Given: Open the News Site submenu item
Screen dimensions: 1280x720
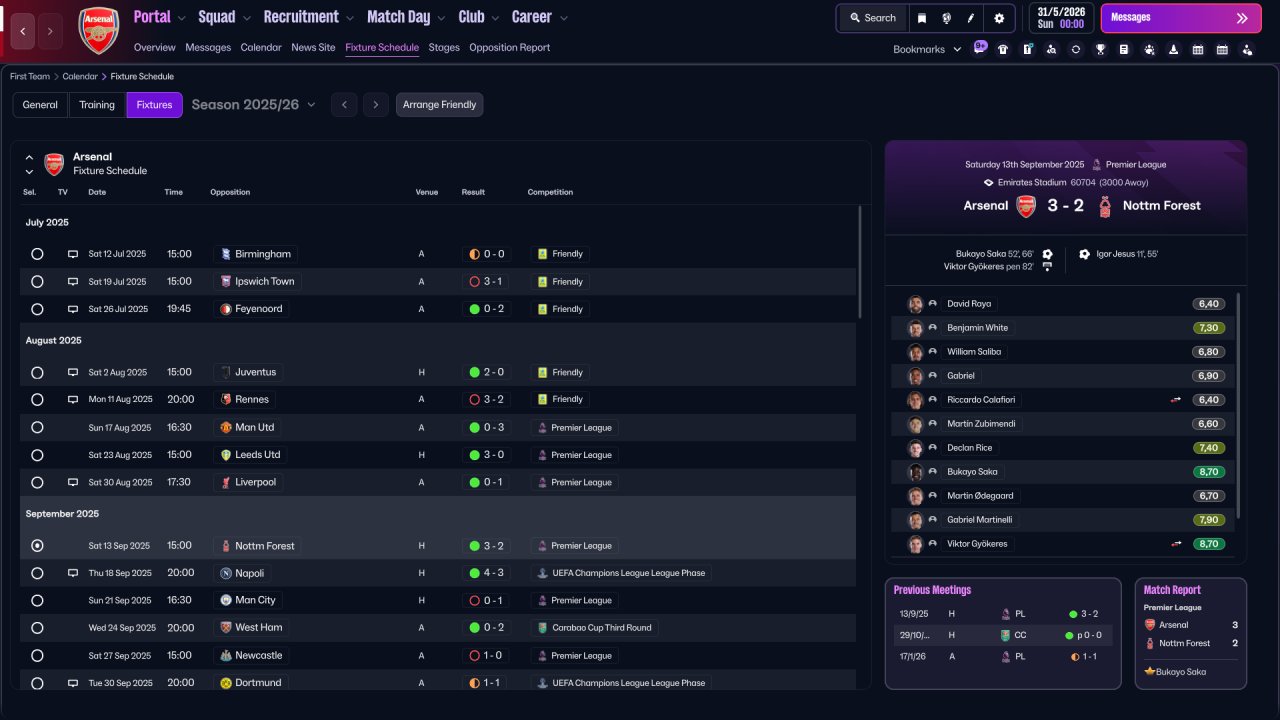Looking at the screenshot, I should tap(313, 47).
